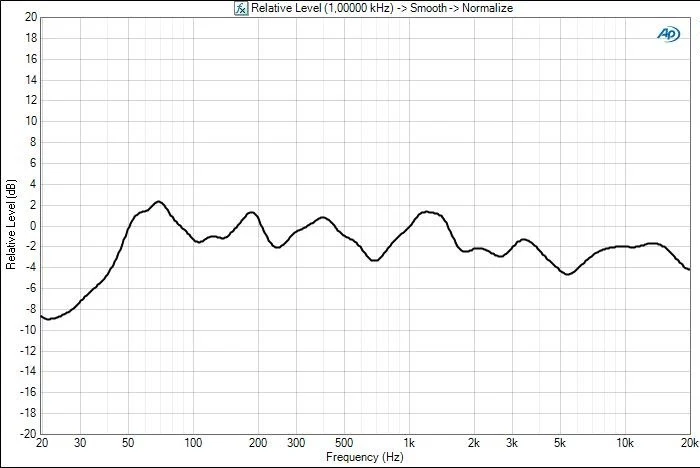This screenshot has height=468, width=700.
Task: Click the curve dip near 5.5 kHz
Action: 568,274
